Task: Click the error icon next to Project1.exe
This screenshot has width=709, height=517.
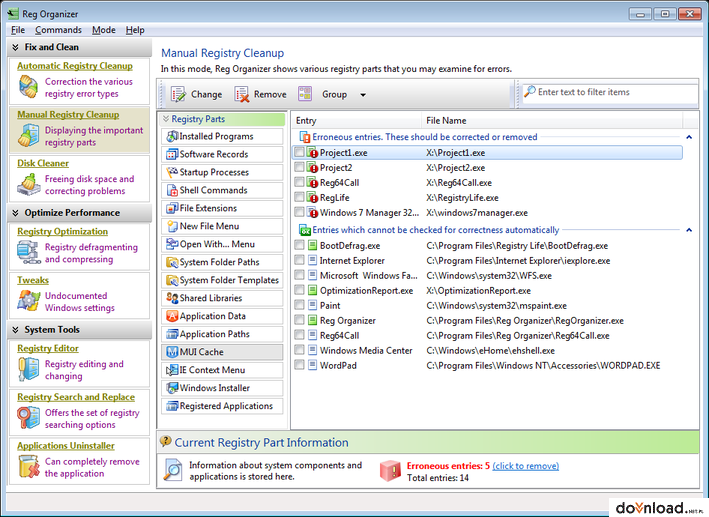Action: click(x=312, y=153)
